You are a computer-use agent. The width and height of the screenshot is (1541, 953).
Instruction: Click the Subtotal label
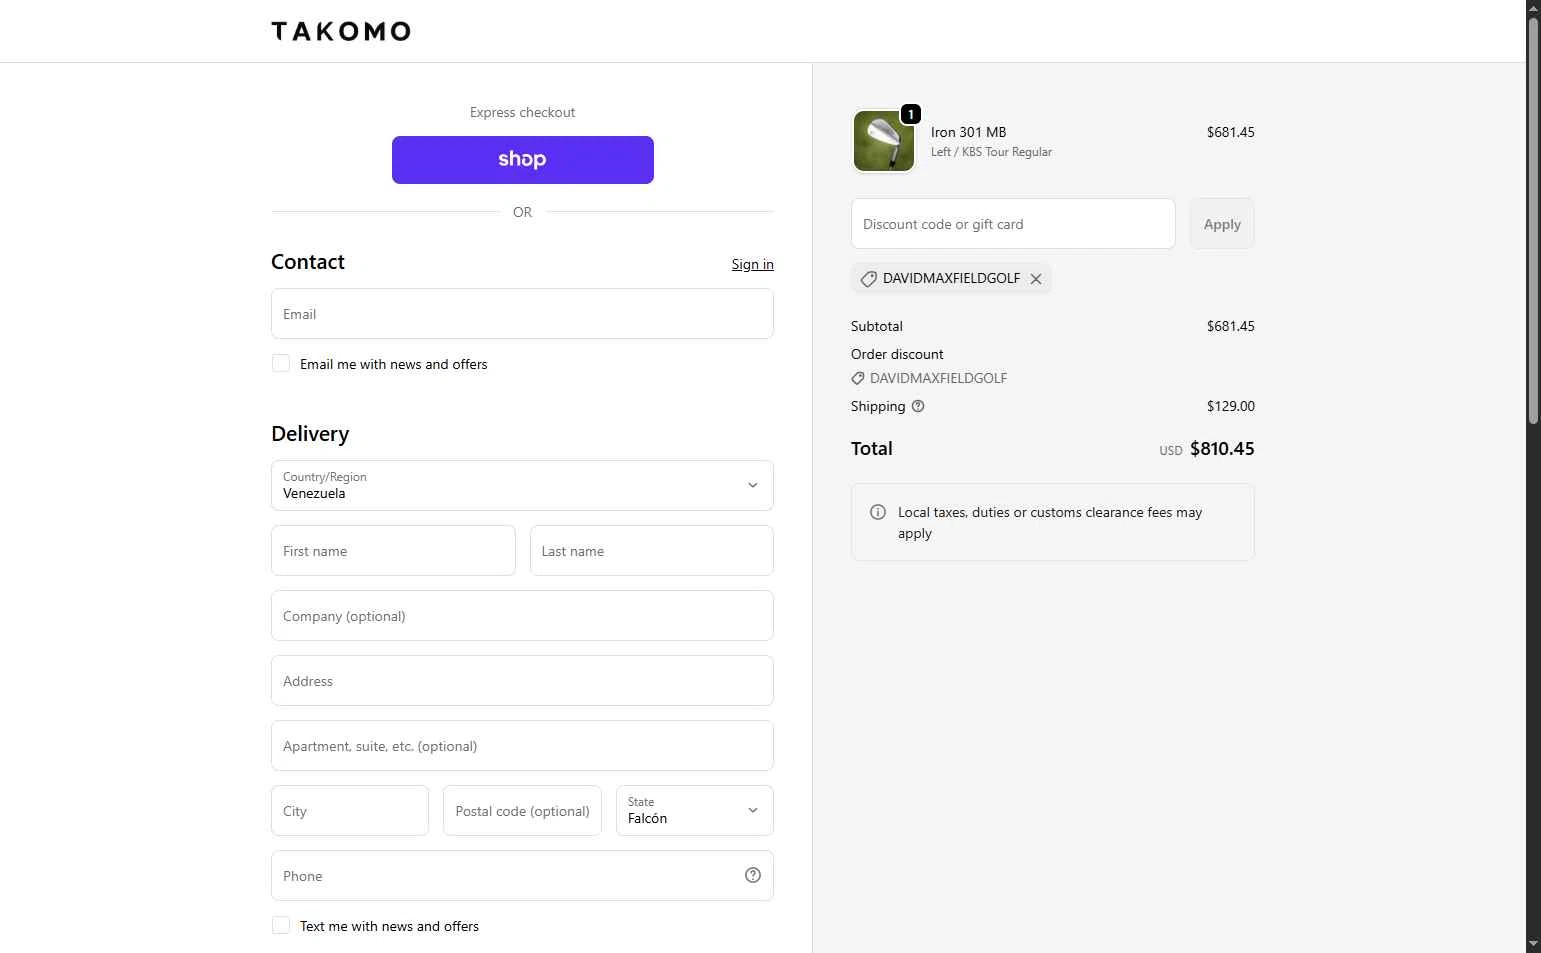(x=877, y=326)
